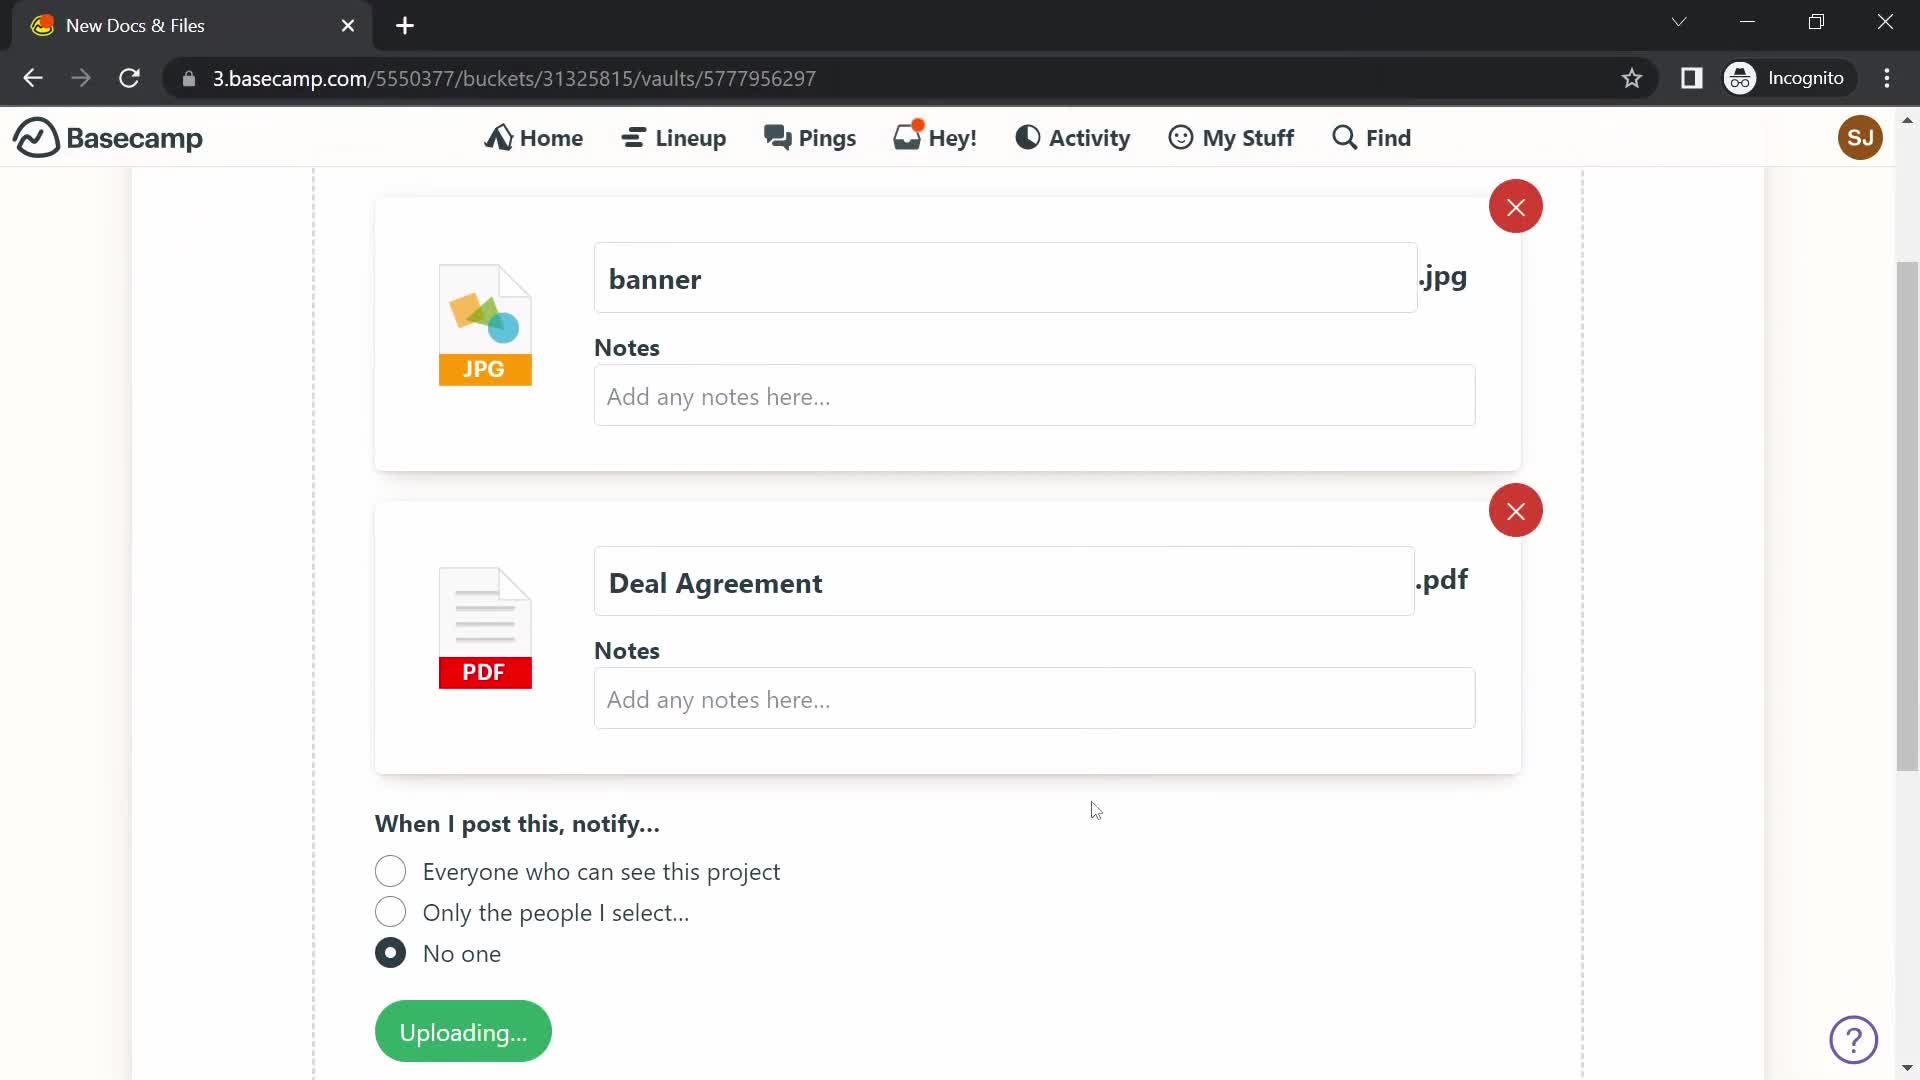Select Everyone who can see this project

tap(390, 872)
